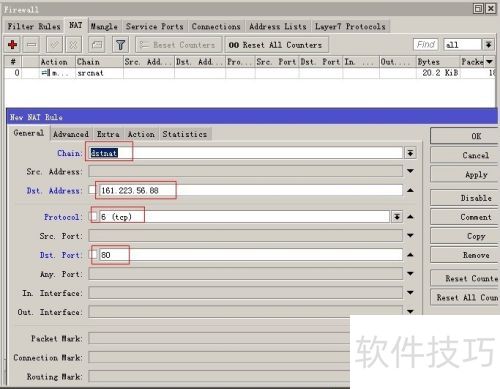This screenshot has width=500, height=389.
Task: Open the column selector arrow beside Packets
Action: click(489, 62)
